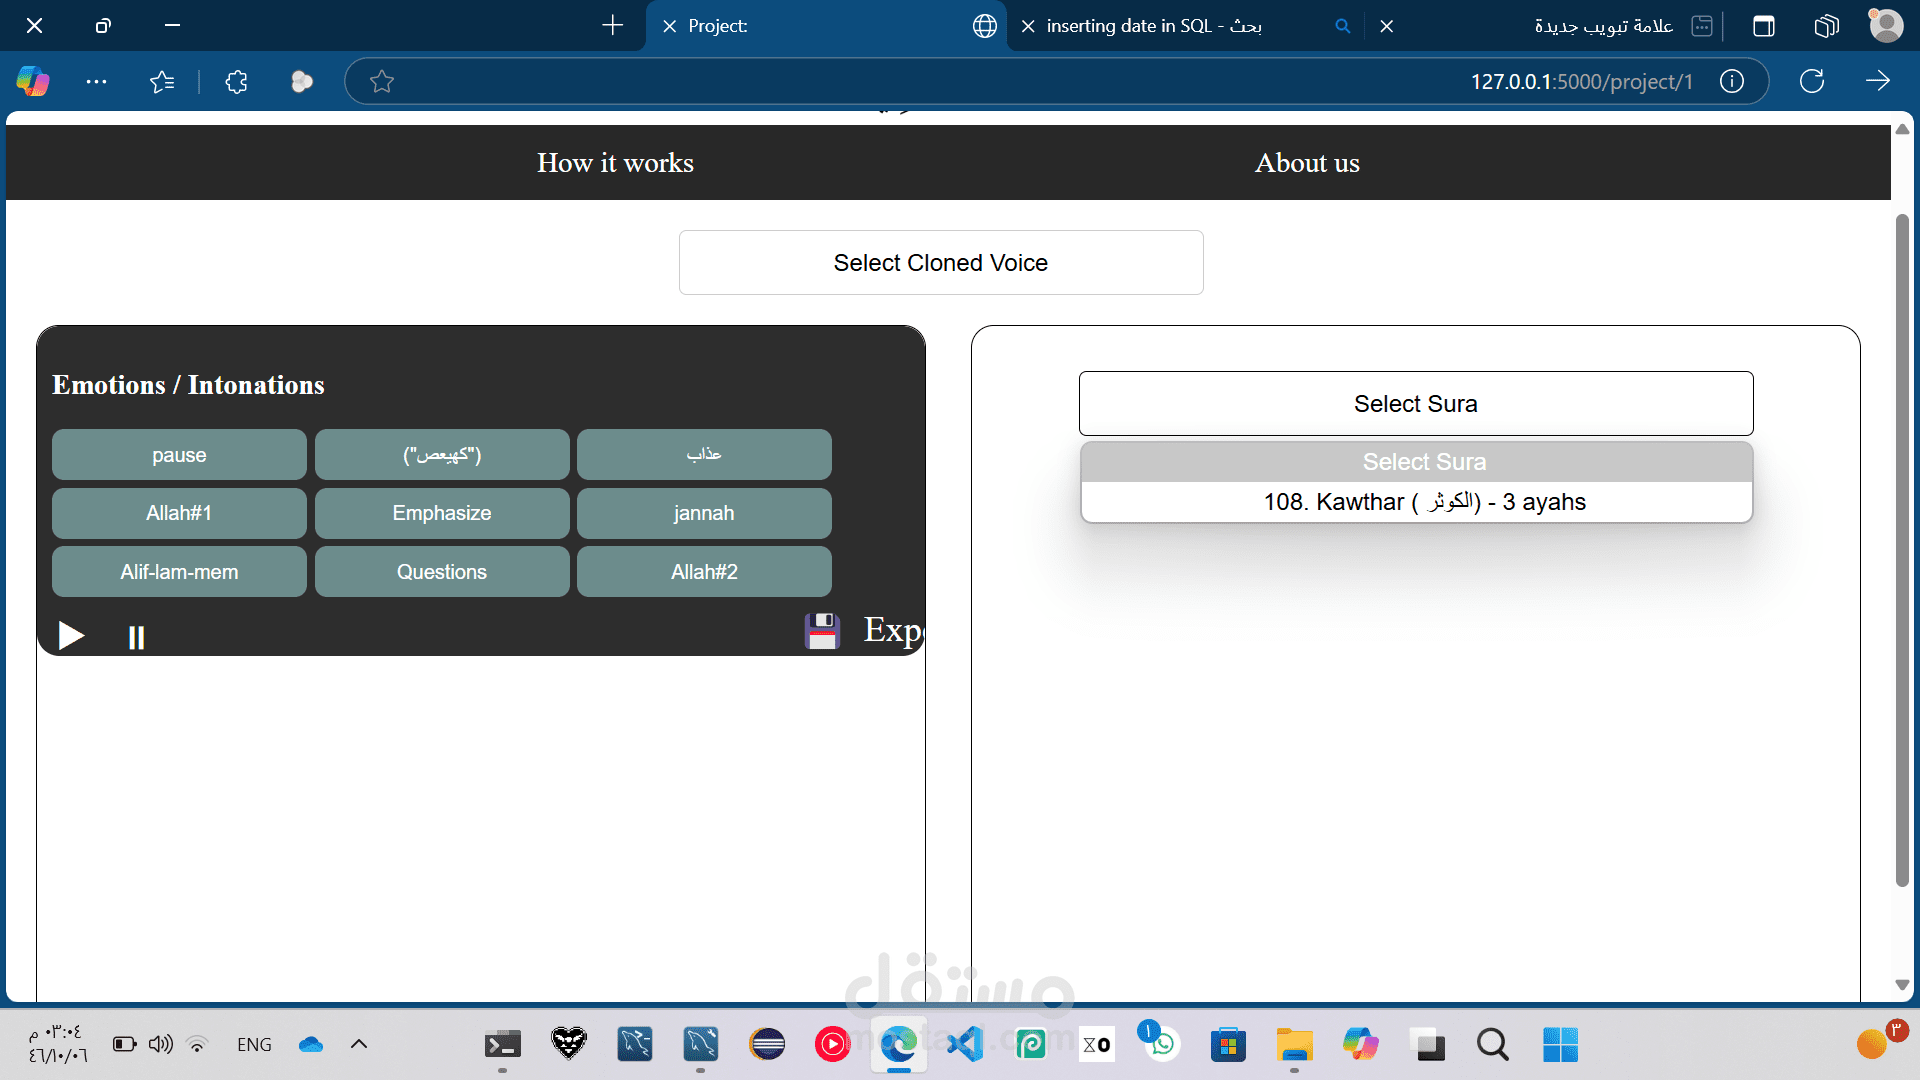This screenshot has height=1080, width=1920.
Task: Click the play button in emotions panel
Action: (70, 636)
